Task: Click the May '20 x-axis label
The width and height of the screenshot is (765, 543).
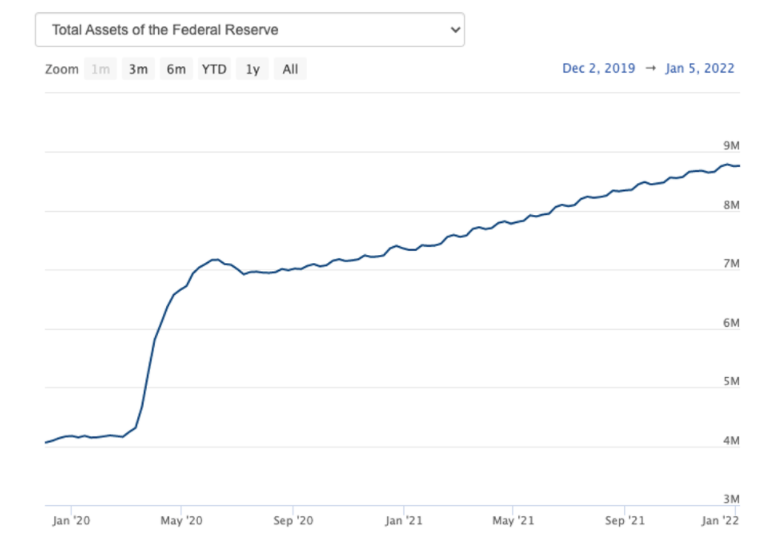Action: point(182,521)
